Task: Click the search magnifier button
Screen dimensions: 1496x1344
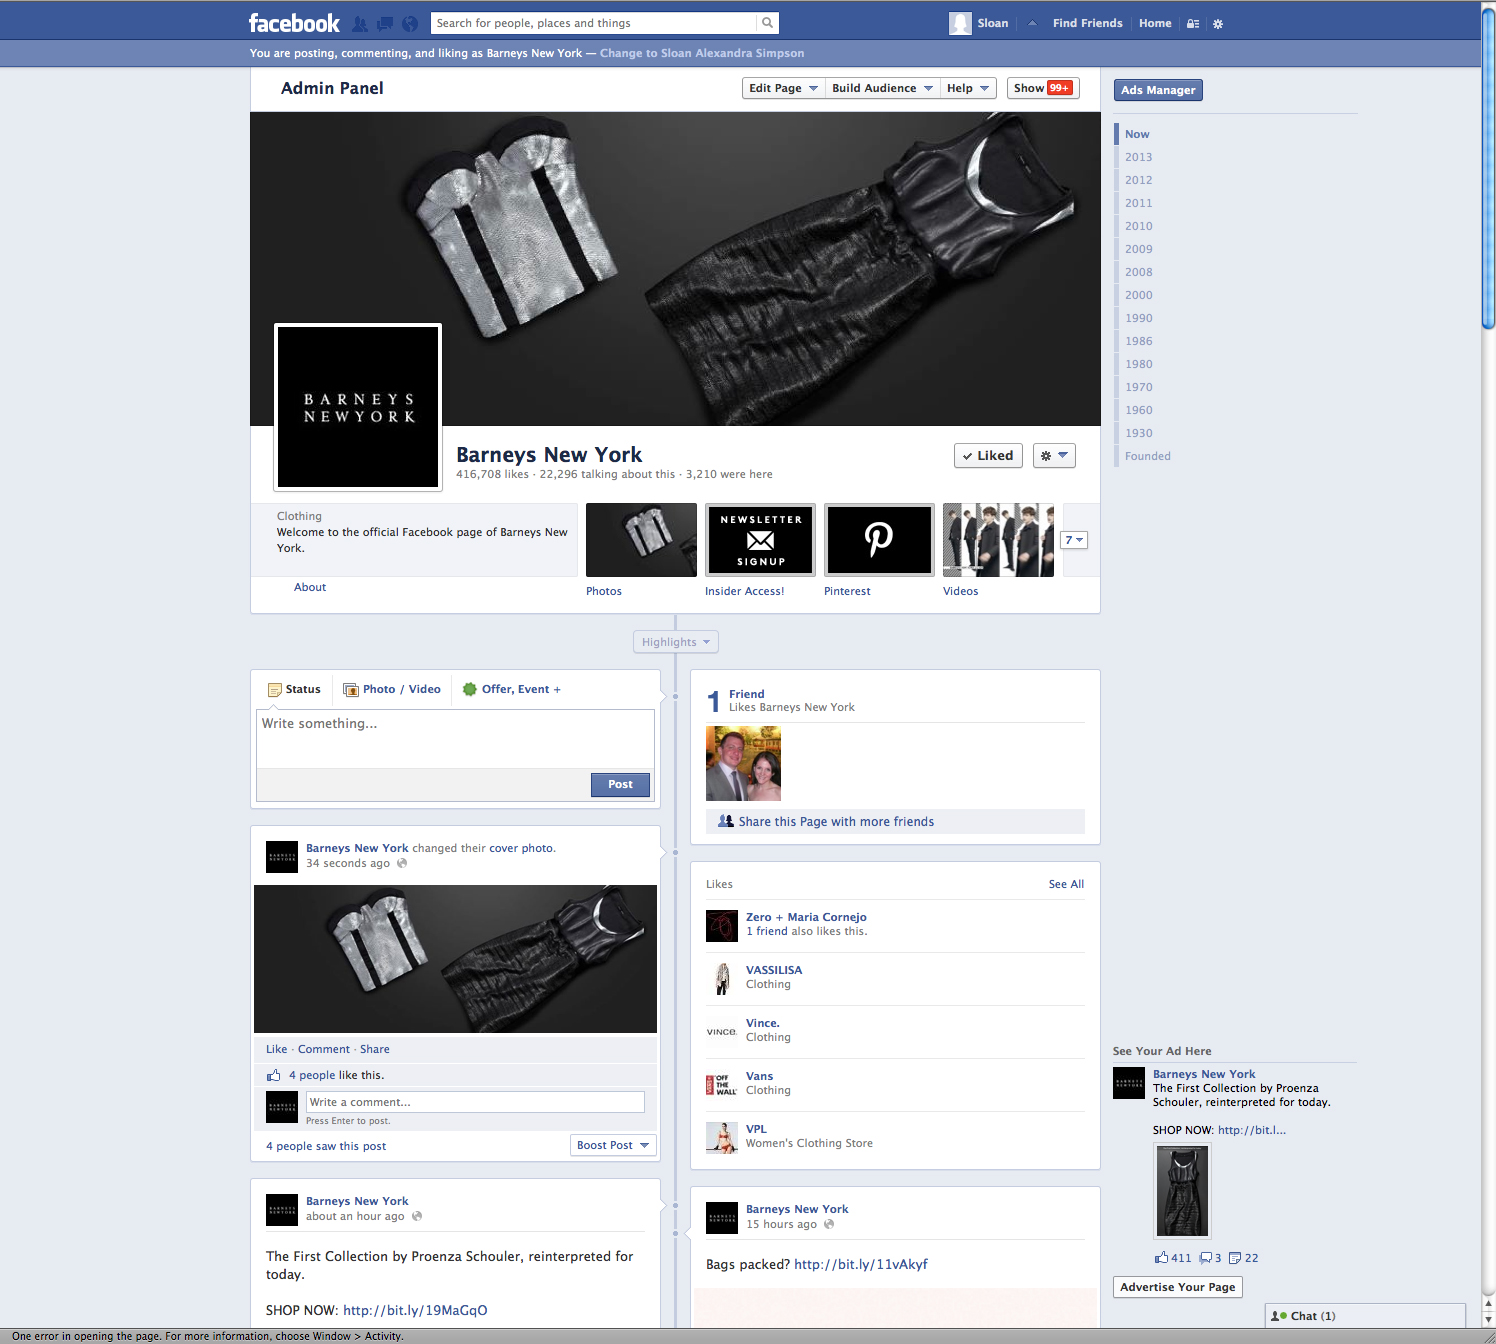Action: pyautogui.click(x=767, y=23)
